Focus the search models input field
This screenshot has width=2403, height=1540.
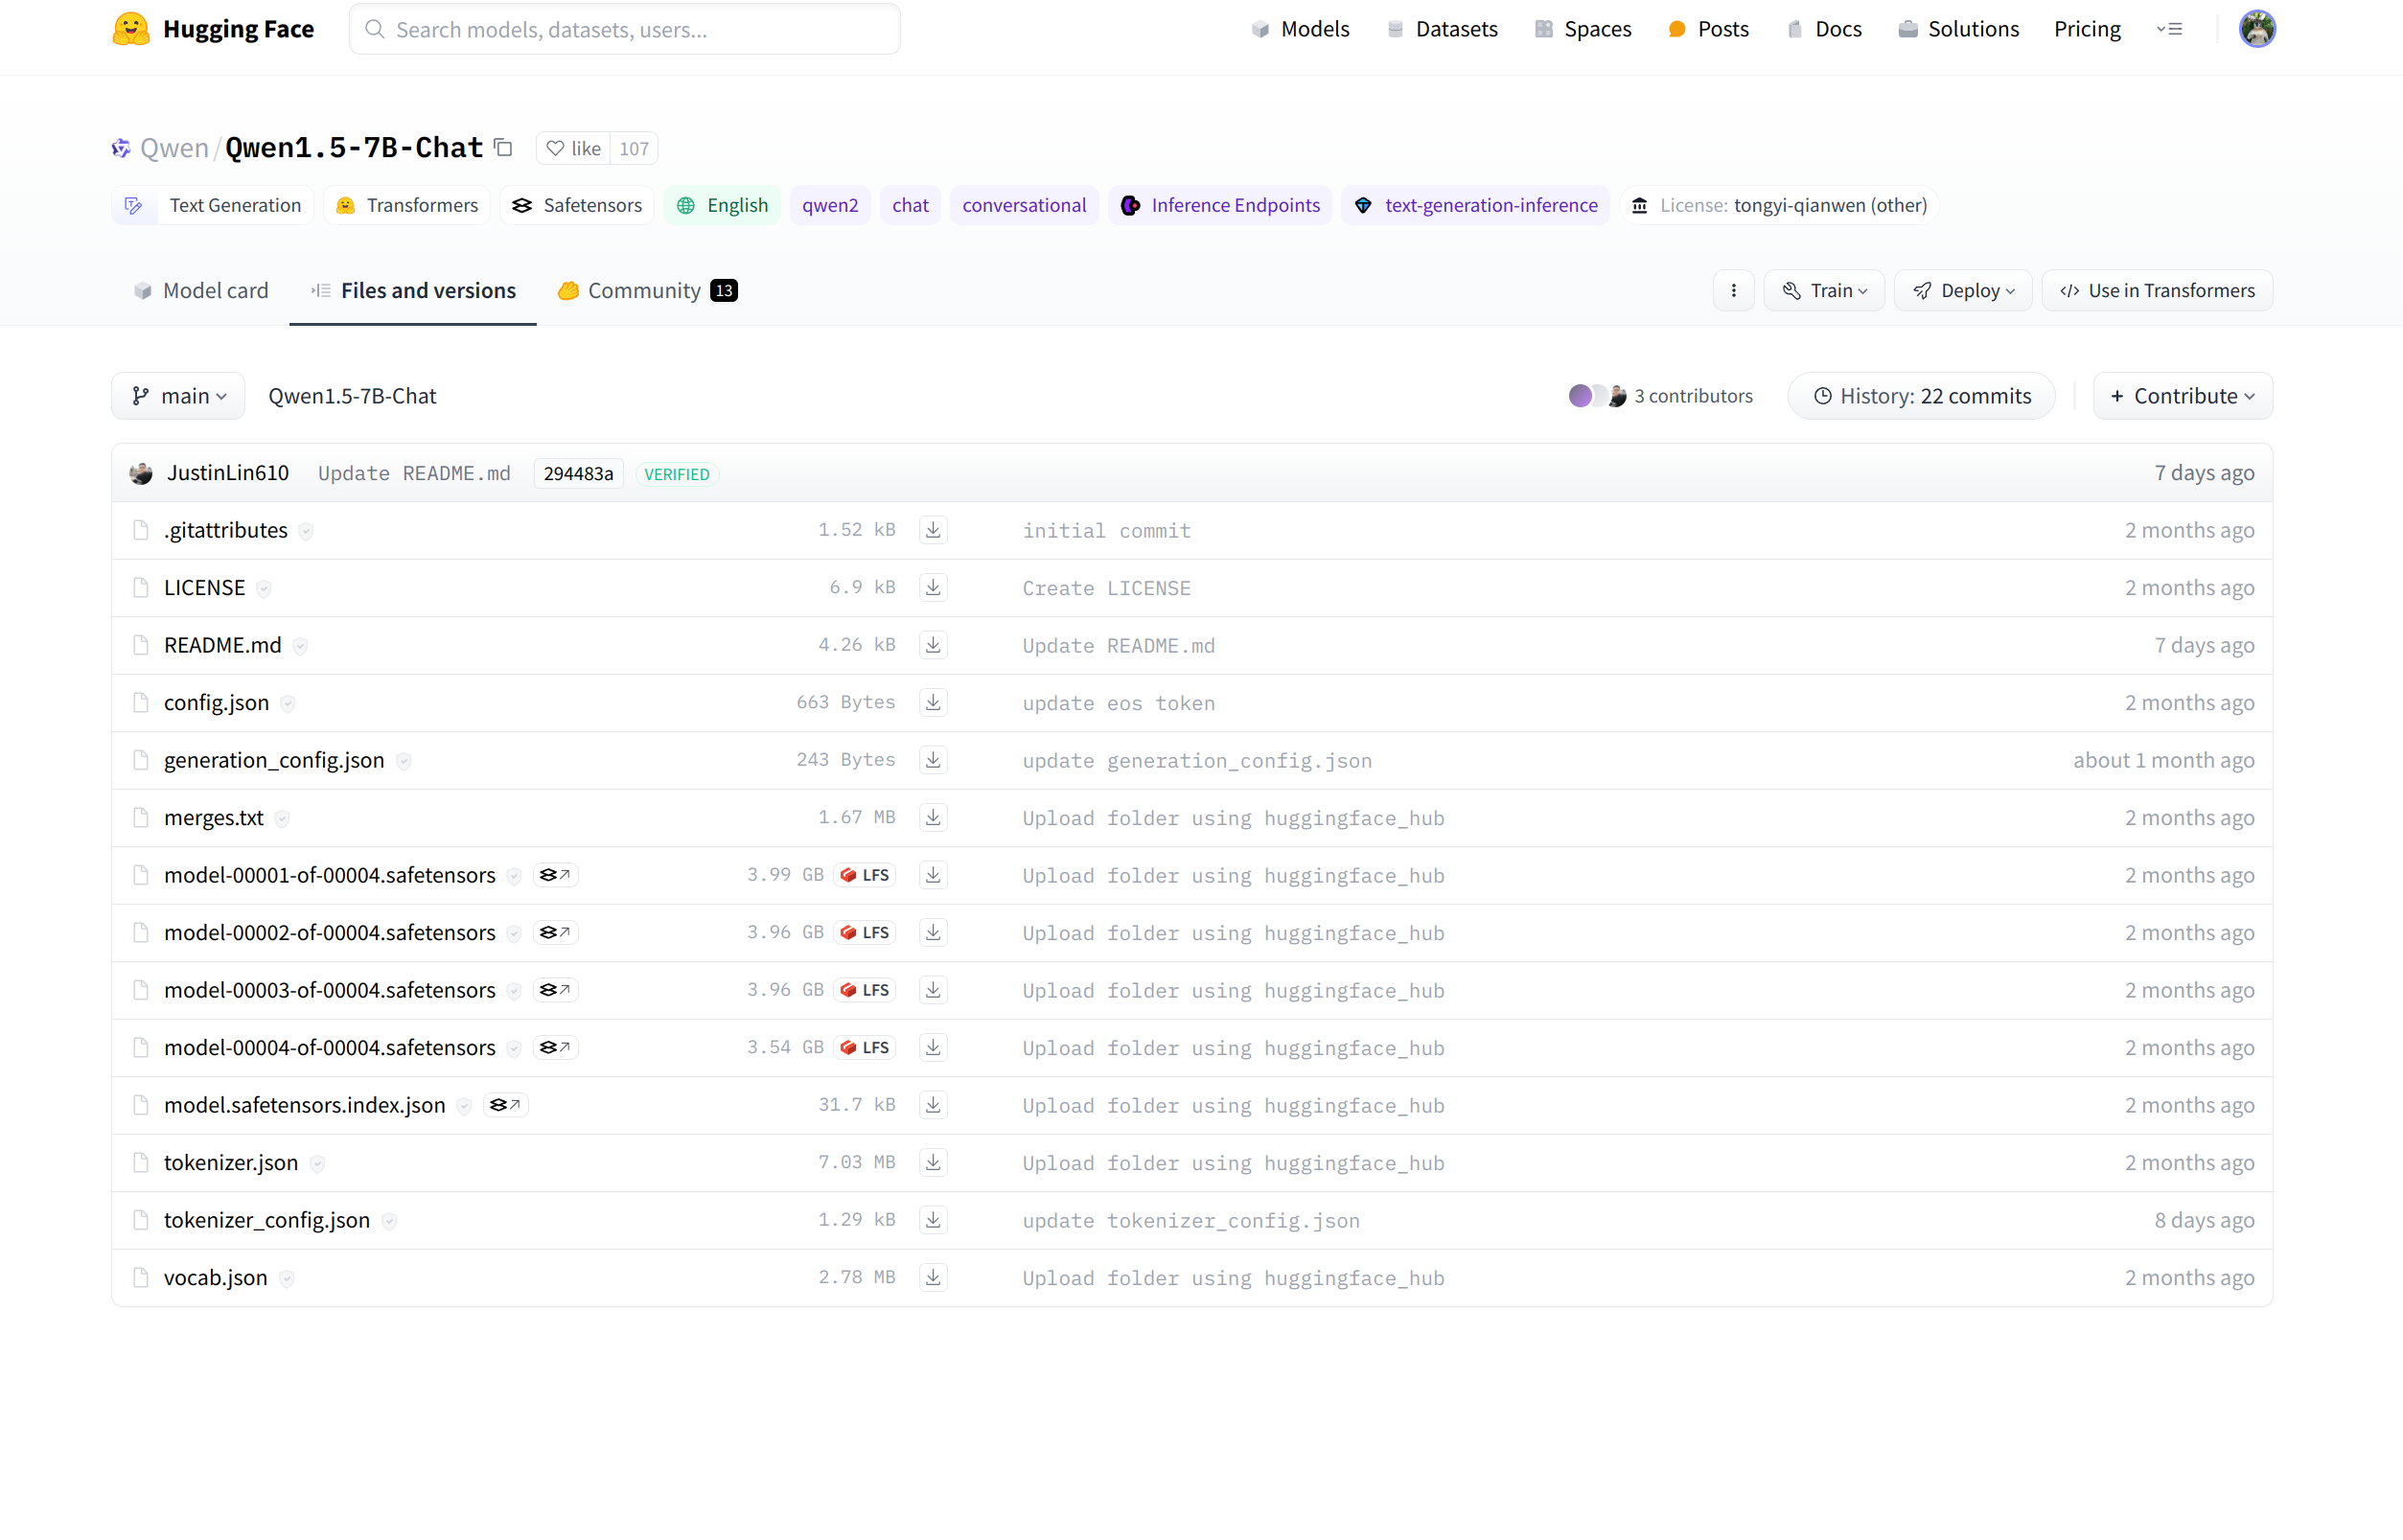tap(625, 29)
